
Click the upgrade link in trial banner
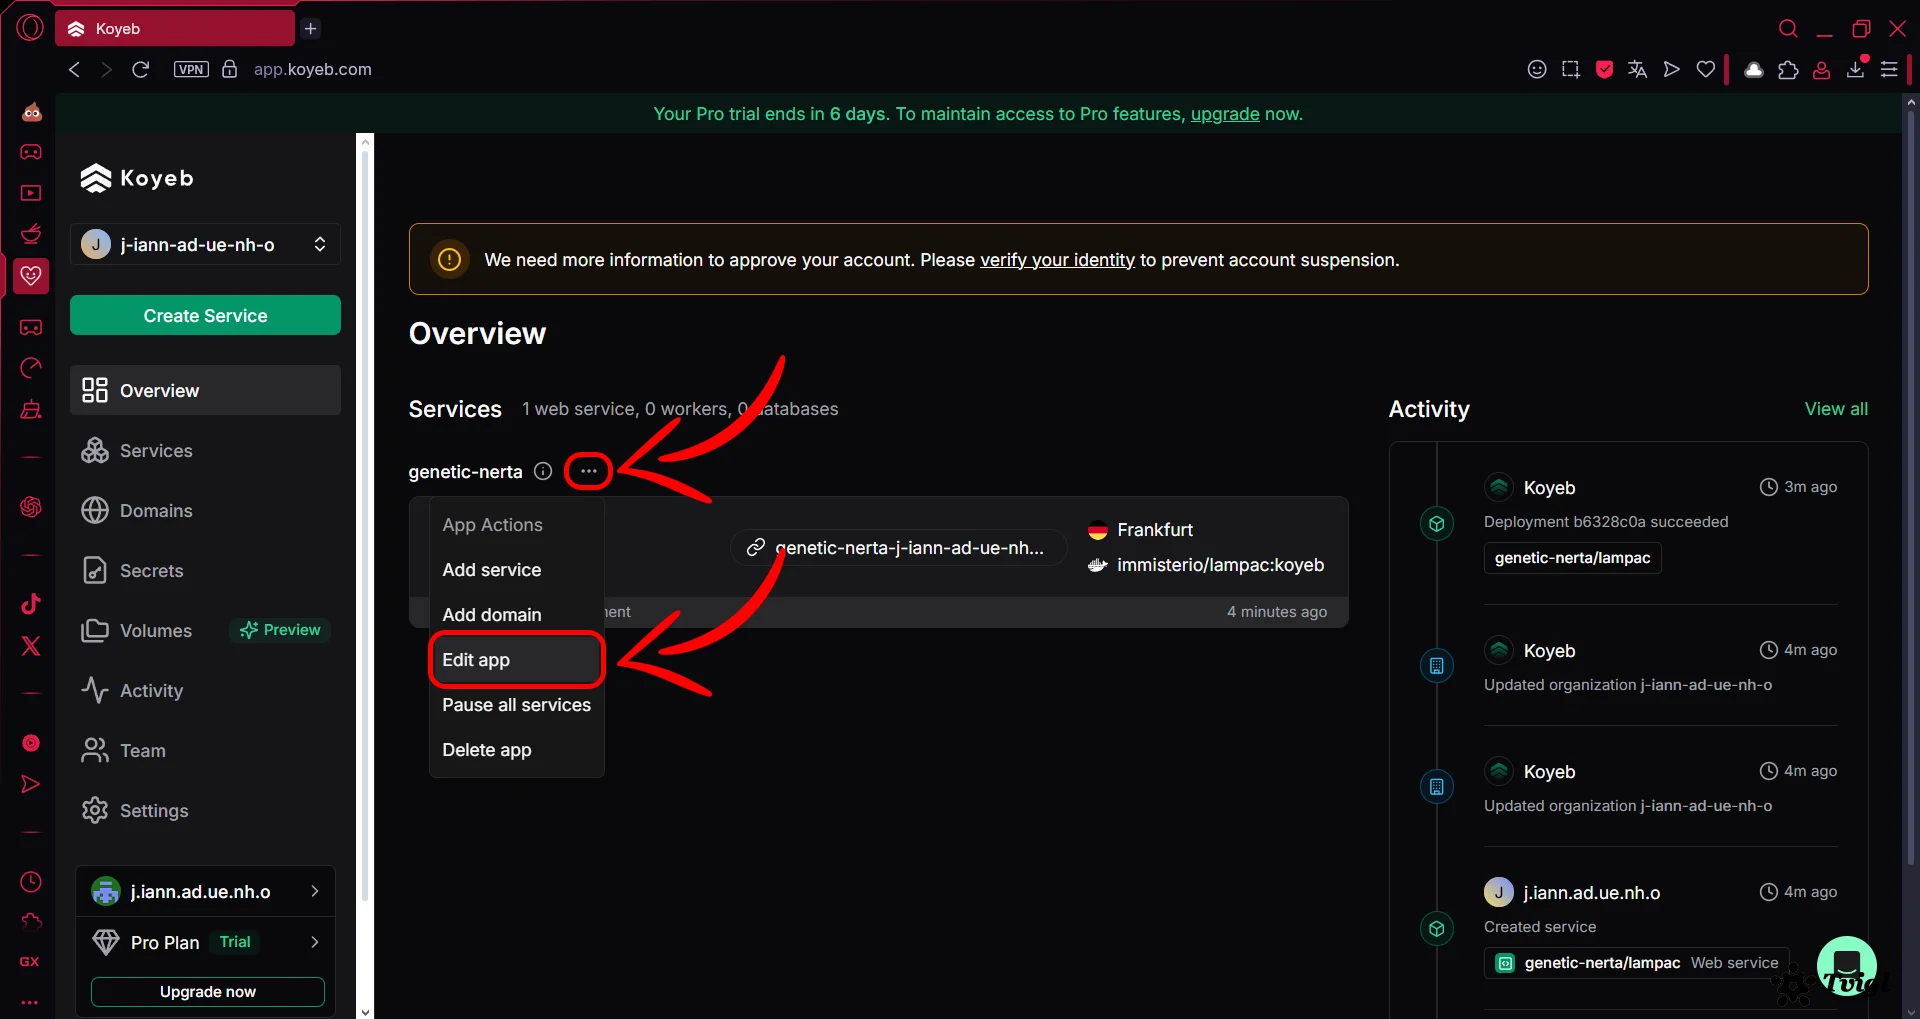pos(1224,114)
